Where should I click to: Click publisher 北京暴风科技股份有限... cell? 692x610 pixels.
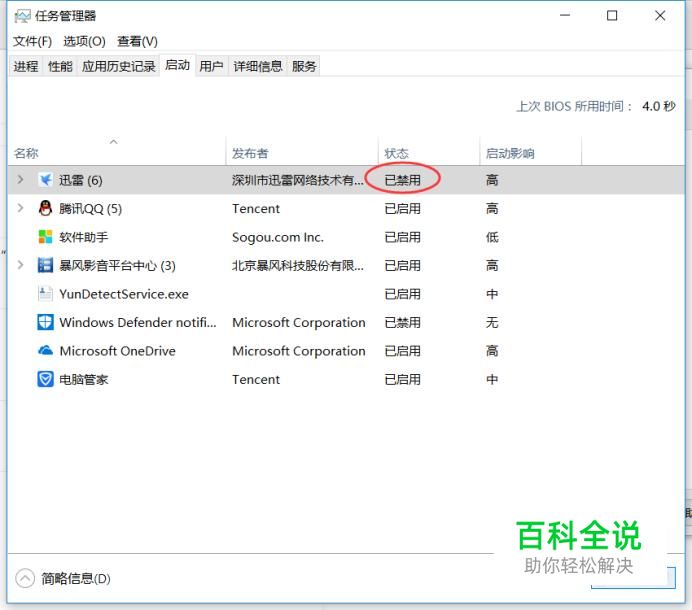pos(298,265)
